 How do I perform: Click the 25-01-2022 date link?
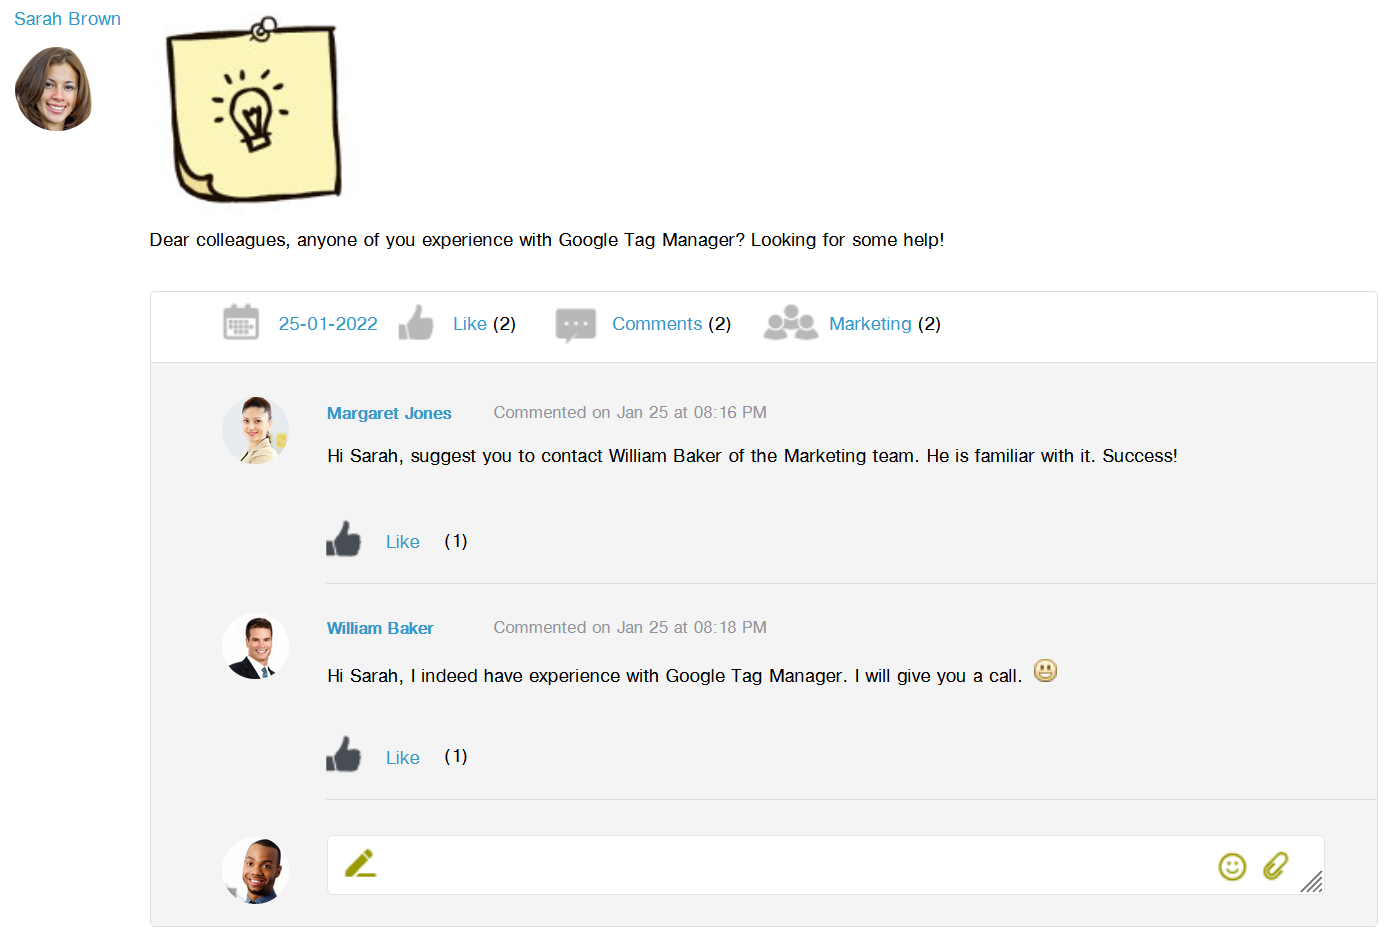click(328, 324)
